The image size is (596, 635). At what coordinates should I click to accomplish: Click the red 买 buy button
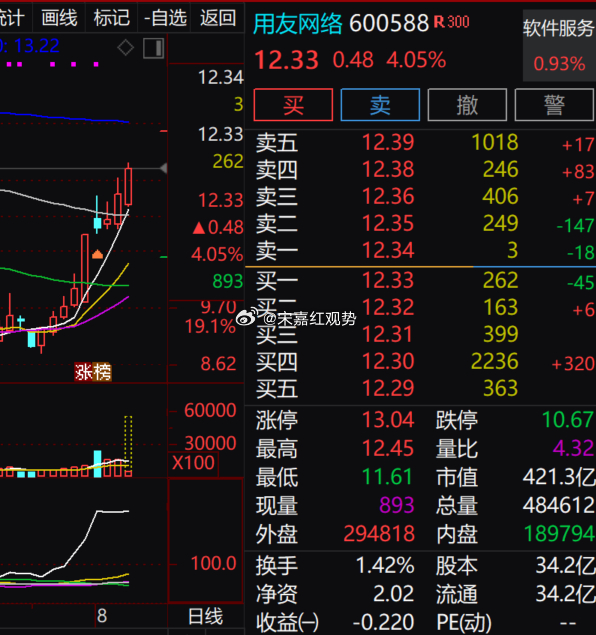(x=293, y=105)
